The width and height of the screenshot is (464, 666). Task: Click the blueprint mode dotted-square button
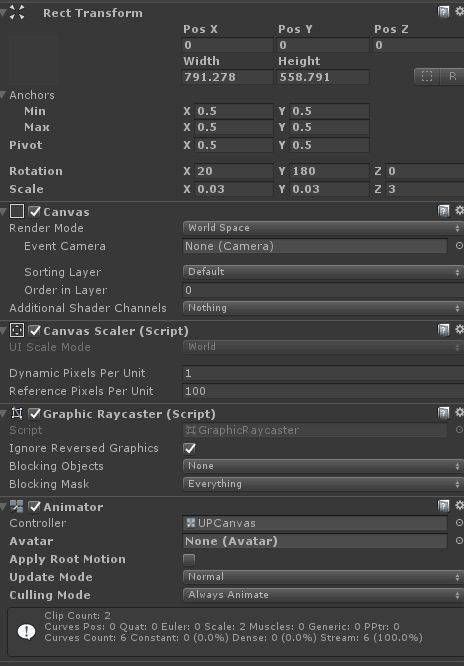tap(427, 76)
